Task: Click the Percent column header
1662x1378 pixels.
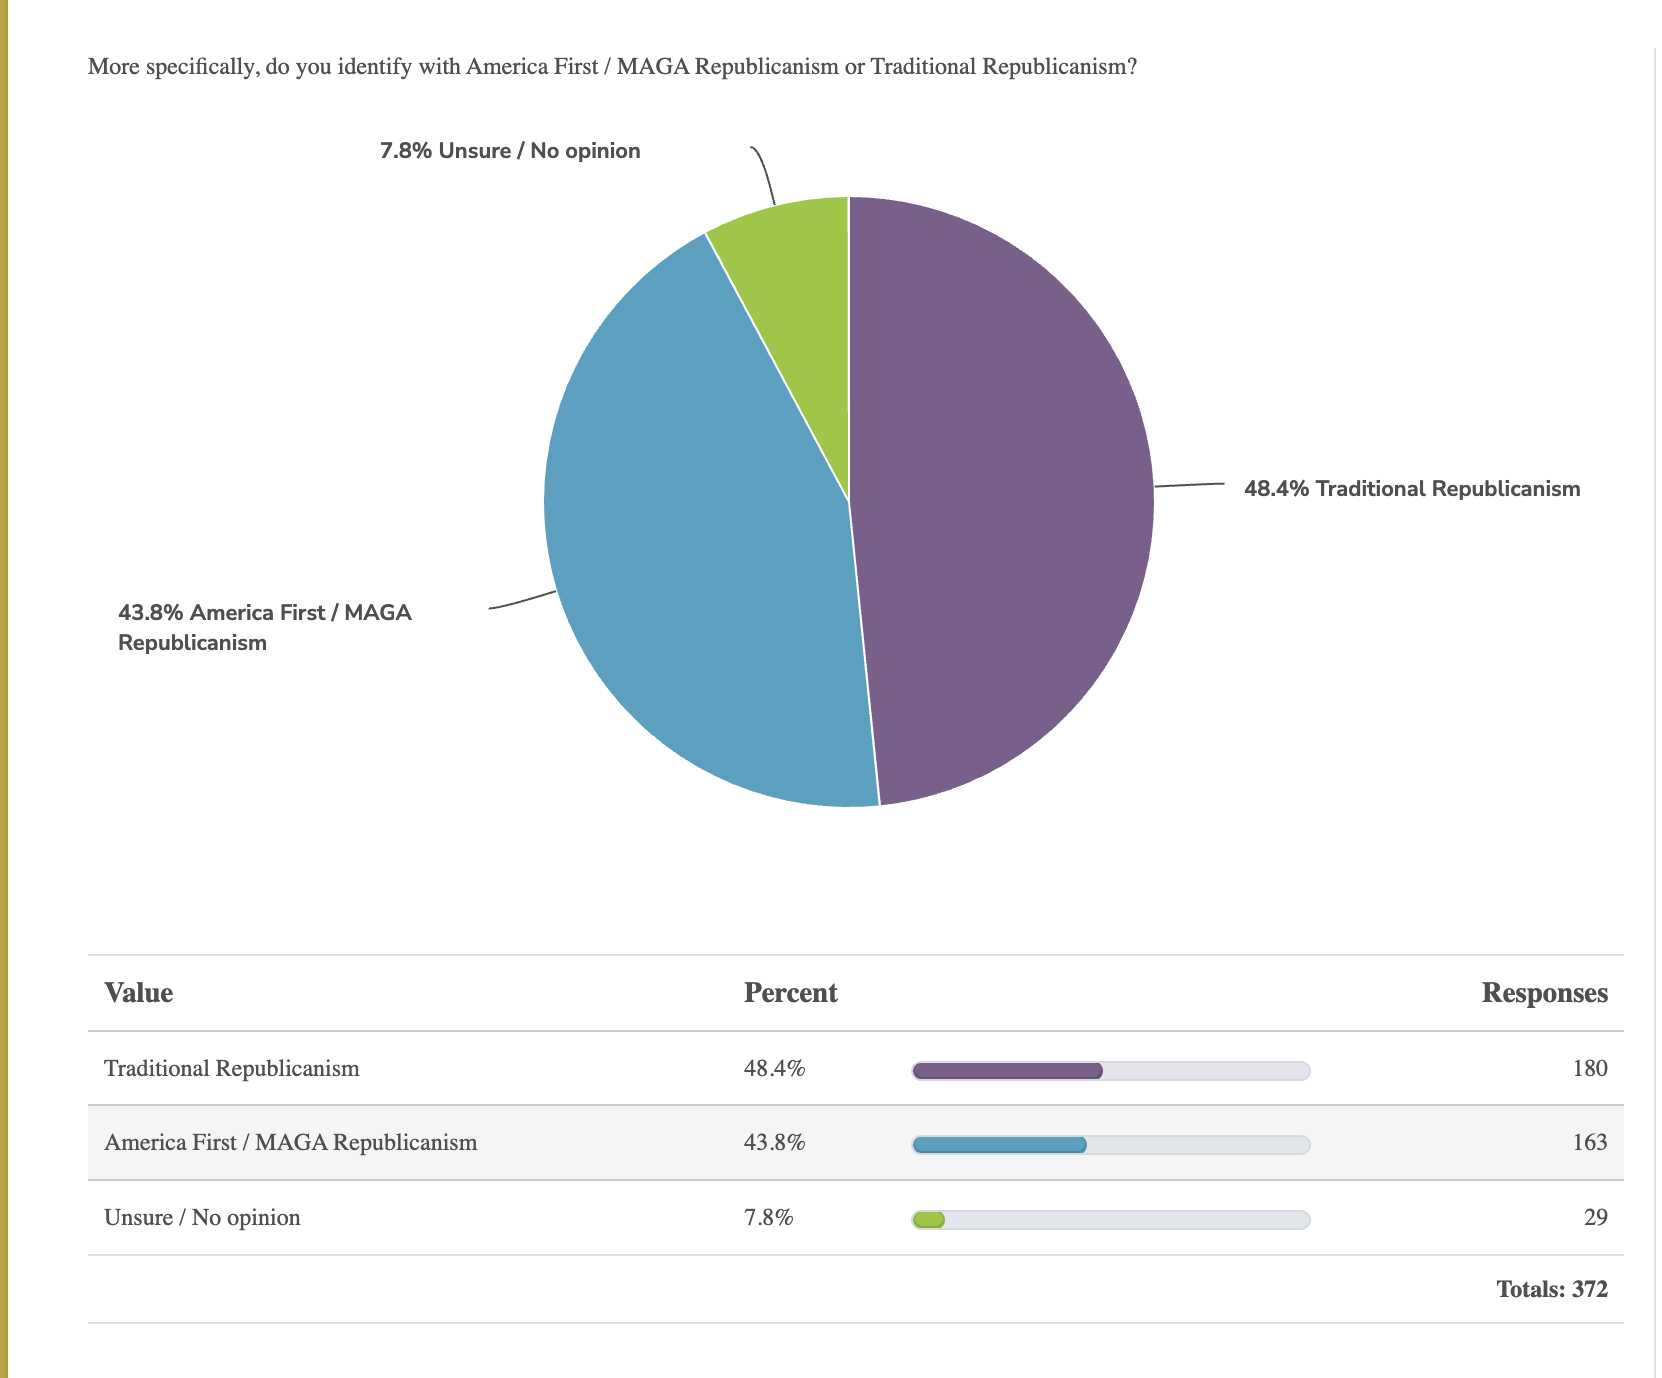Action: 790,993
